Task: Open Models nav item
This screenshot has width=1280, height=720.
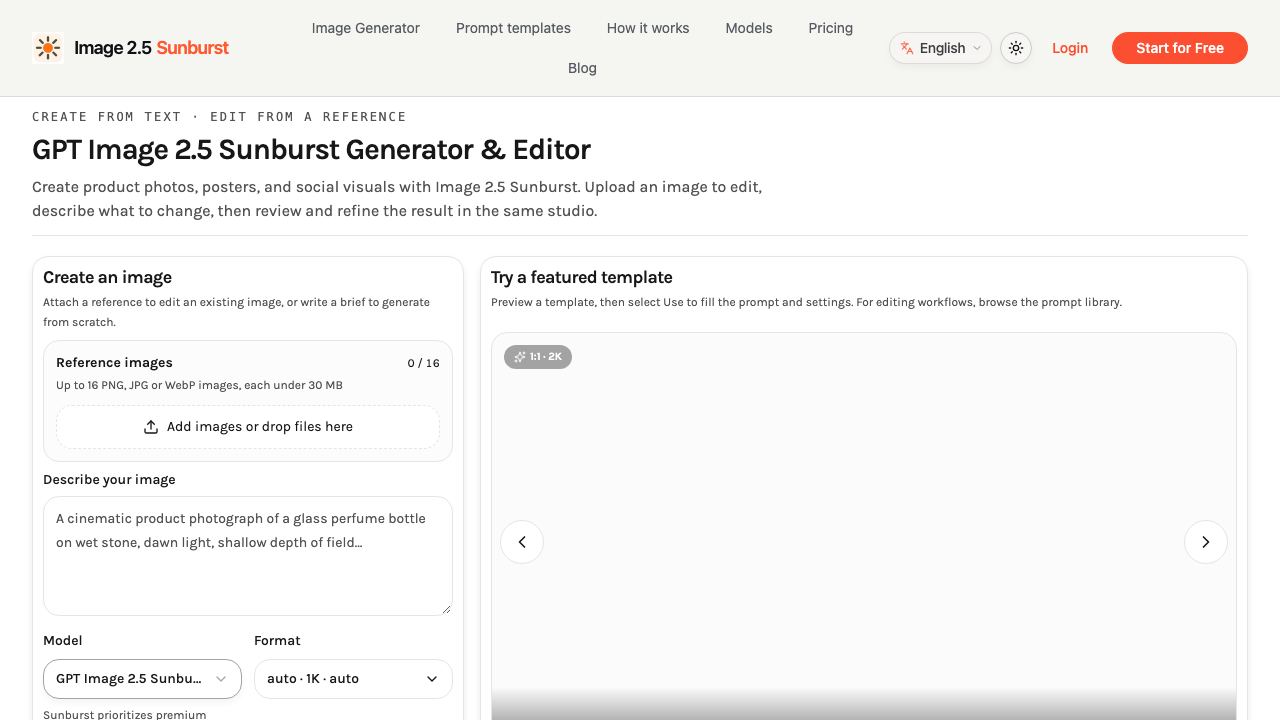Action: pos(749,28)
